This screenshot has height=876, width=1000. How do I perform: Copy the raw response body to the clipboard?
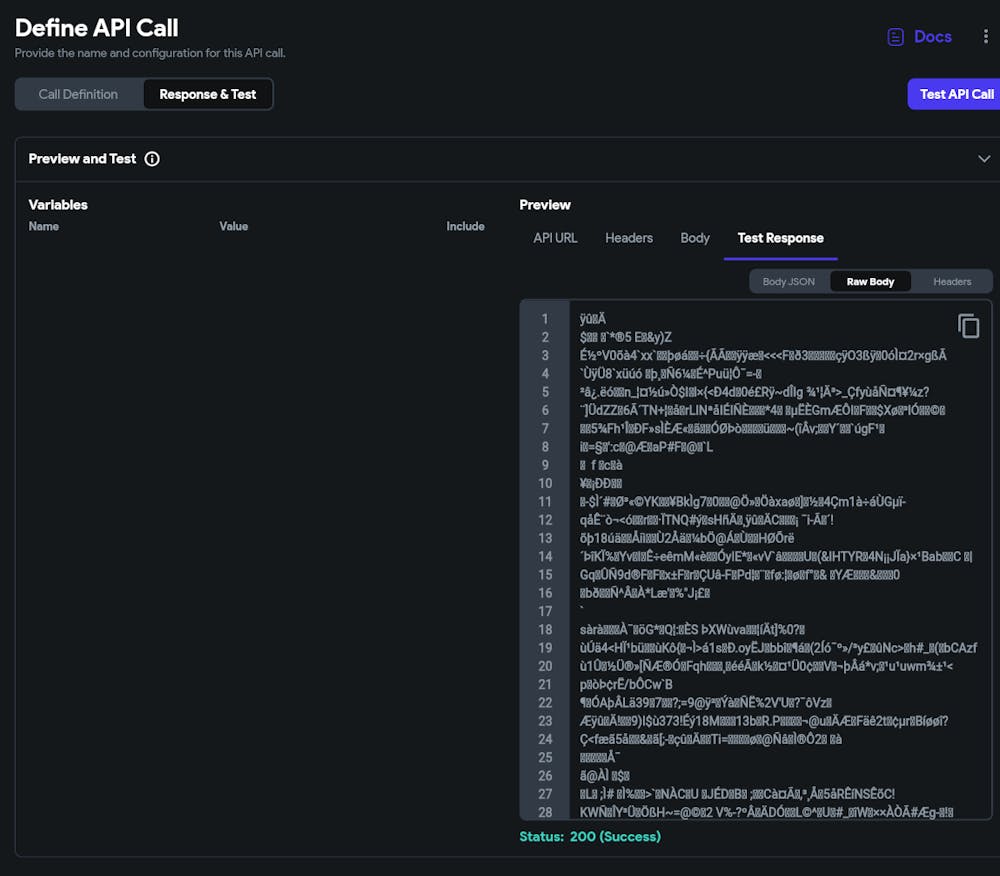968,326
